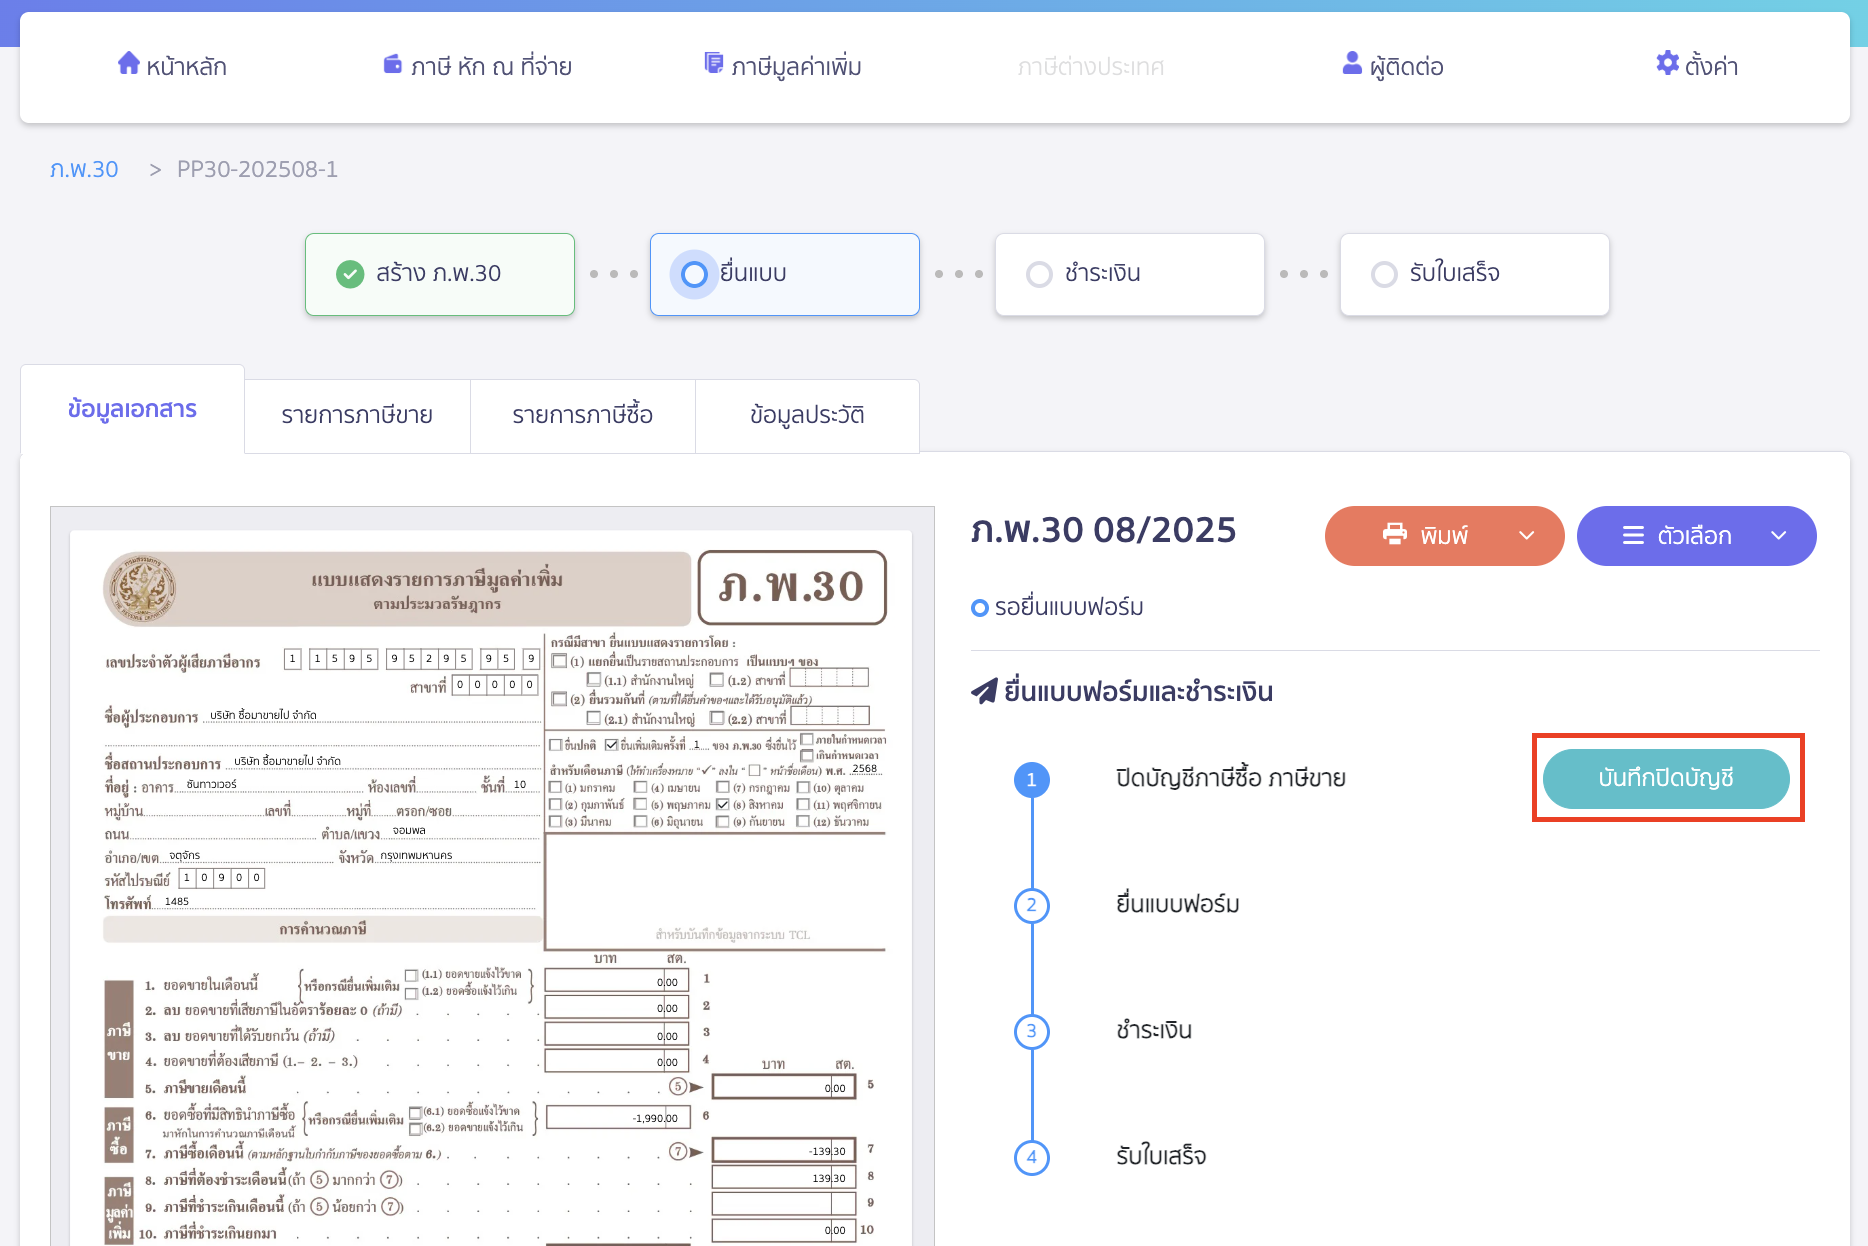Viewport: 1868px width, 1246px height.
Task: Click the printer icon on พิมพ์ button
Action: click(1394, 535)
